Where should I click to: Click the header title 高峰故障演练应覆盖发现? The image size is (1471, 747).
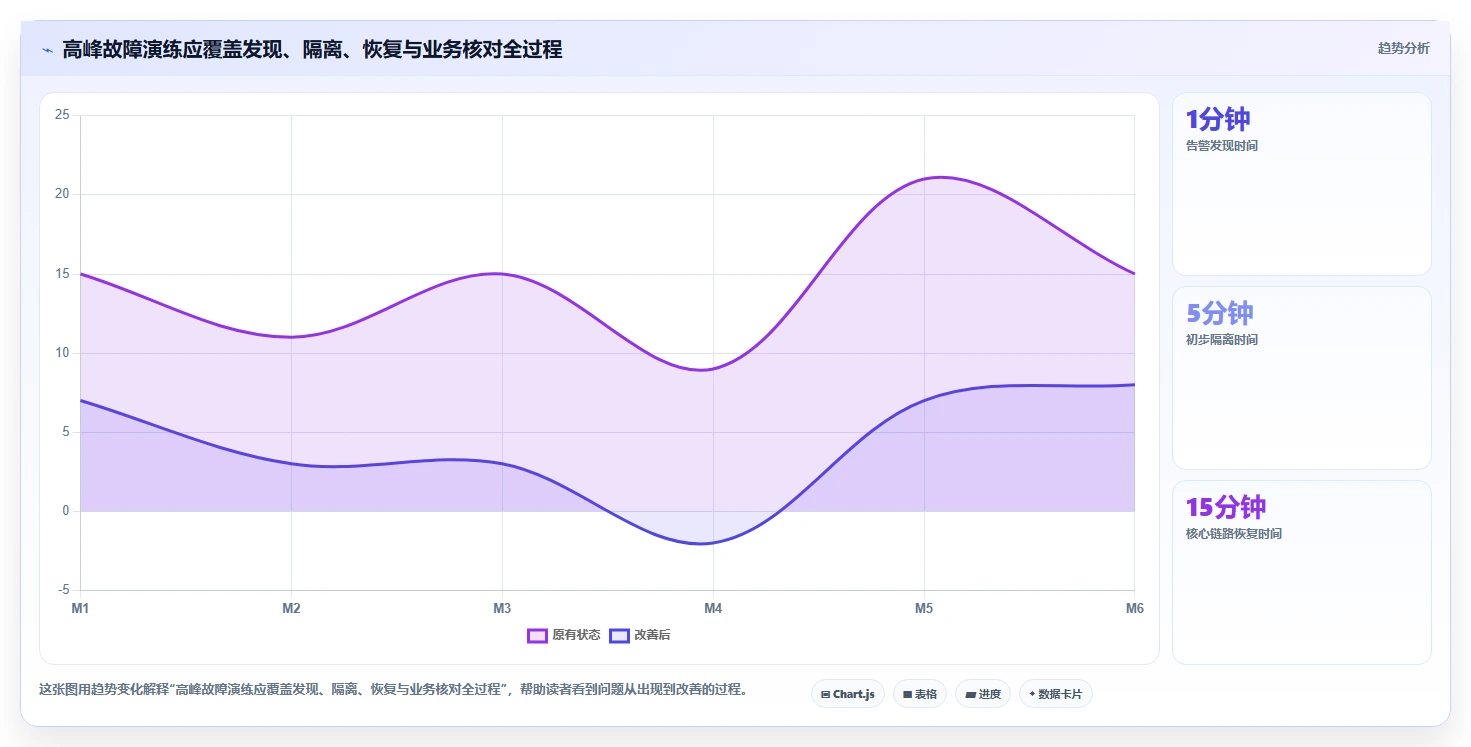pyautogui.click(x=312, y=49)
